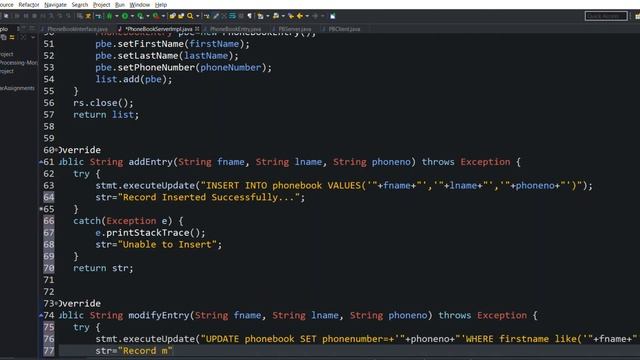The width and height of the screenshot is (640, 360).
Task: Launch Debug with the green bug icon
Action: [109, 16]
